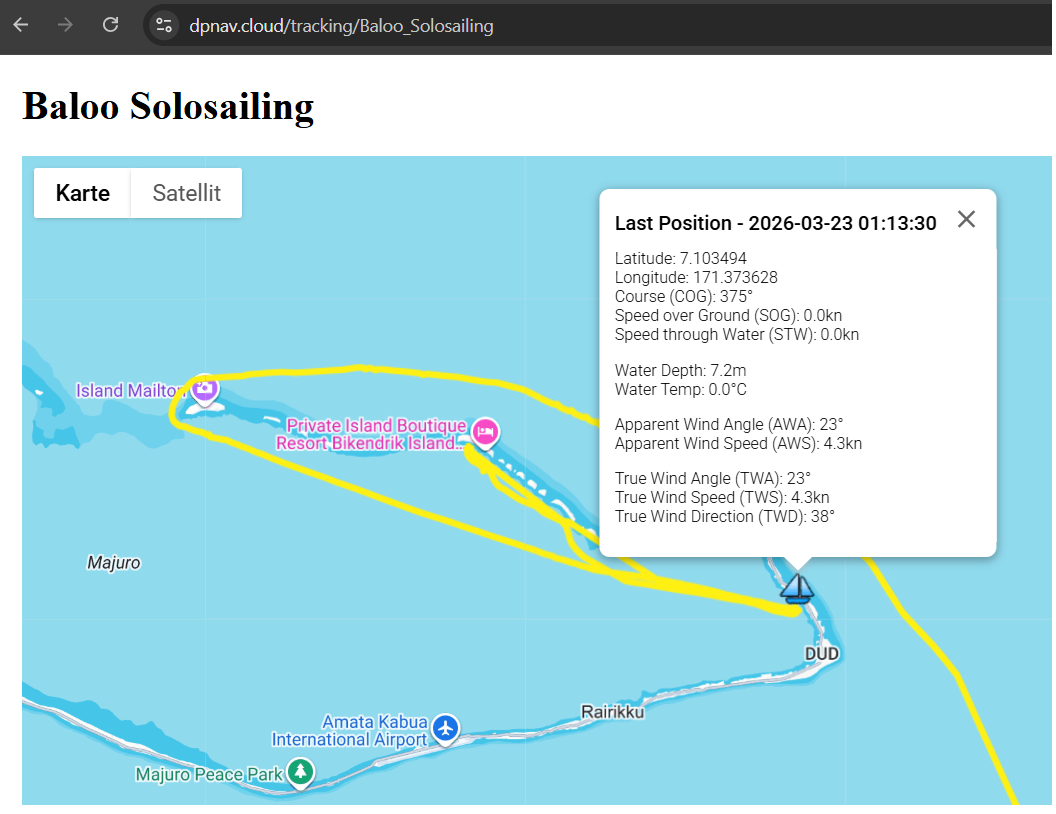Click the browser forward arrow
Screen dimensions: 1056x814
[66, 25]
